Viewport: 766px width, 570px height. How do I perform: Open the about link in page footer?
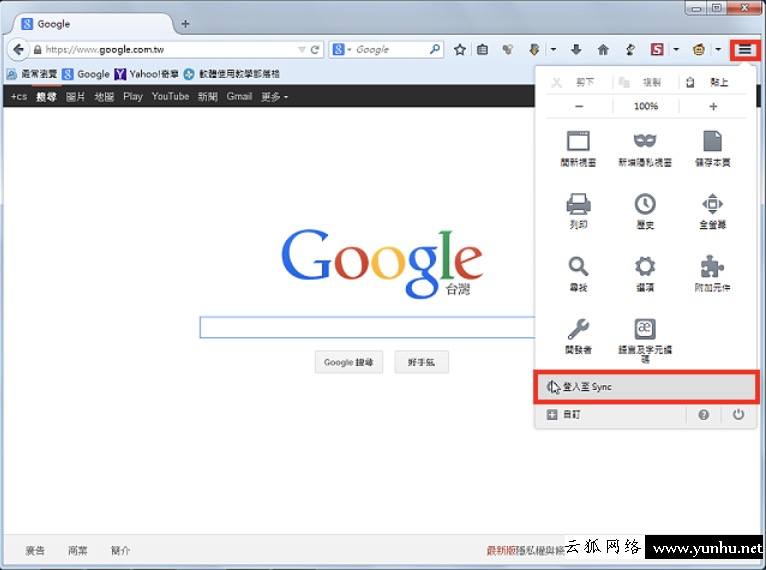(120, 550)
